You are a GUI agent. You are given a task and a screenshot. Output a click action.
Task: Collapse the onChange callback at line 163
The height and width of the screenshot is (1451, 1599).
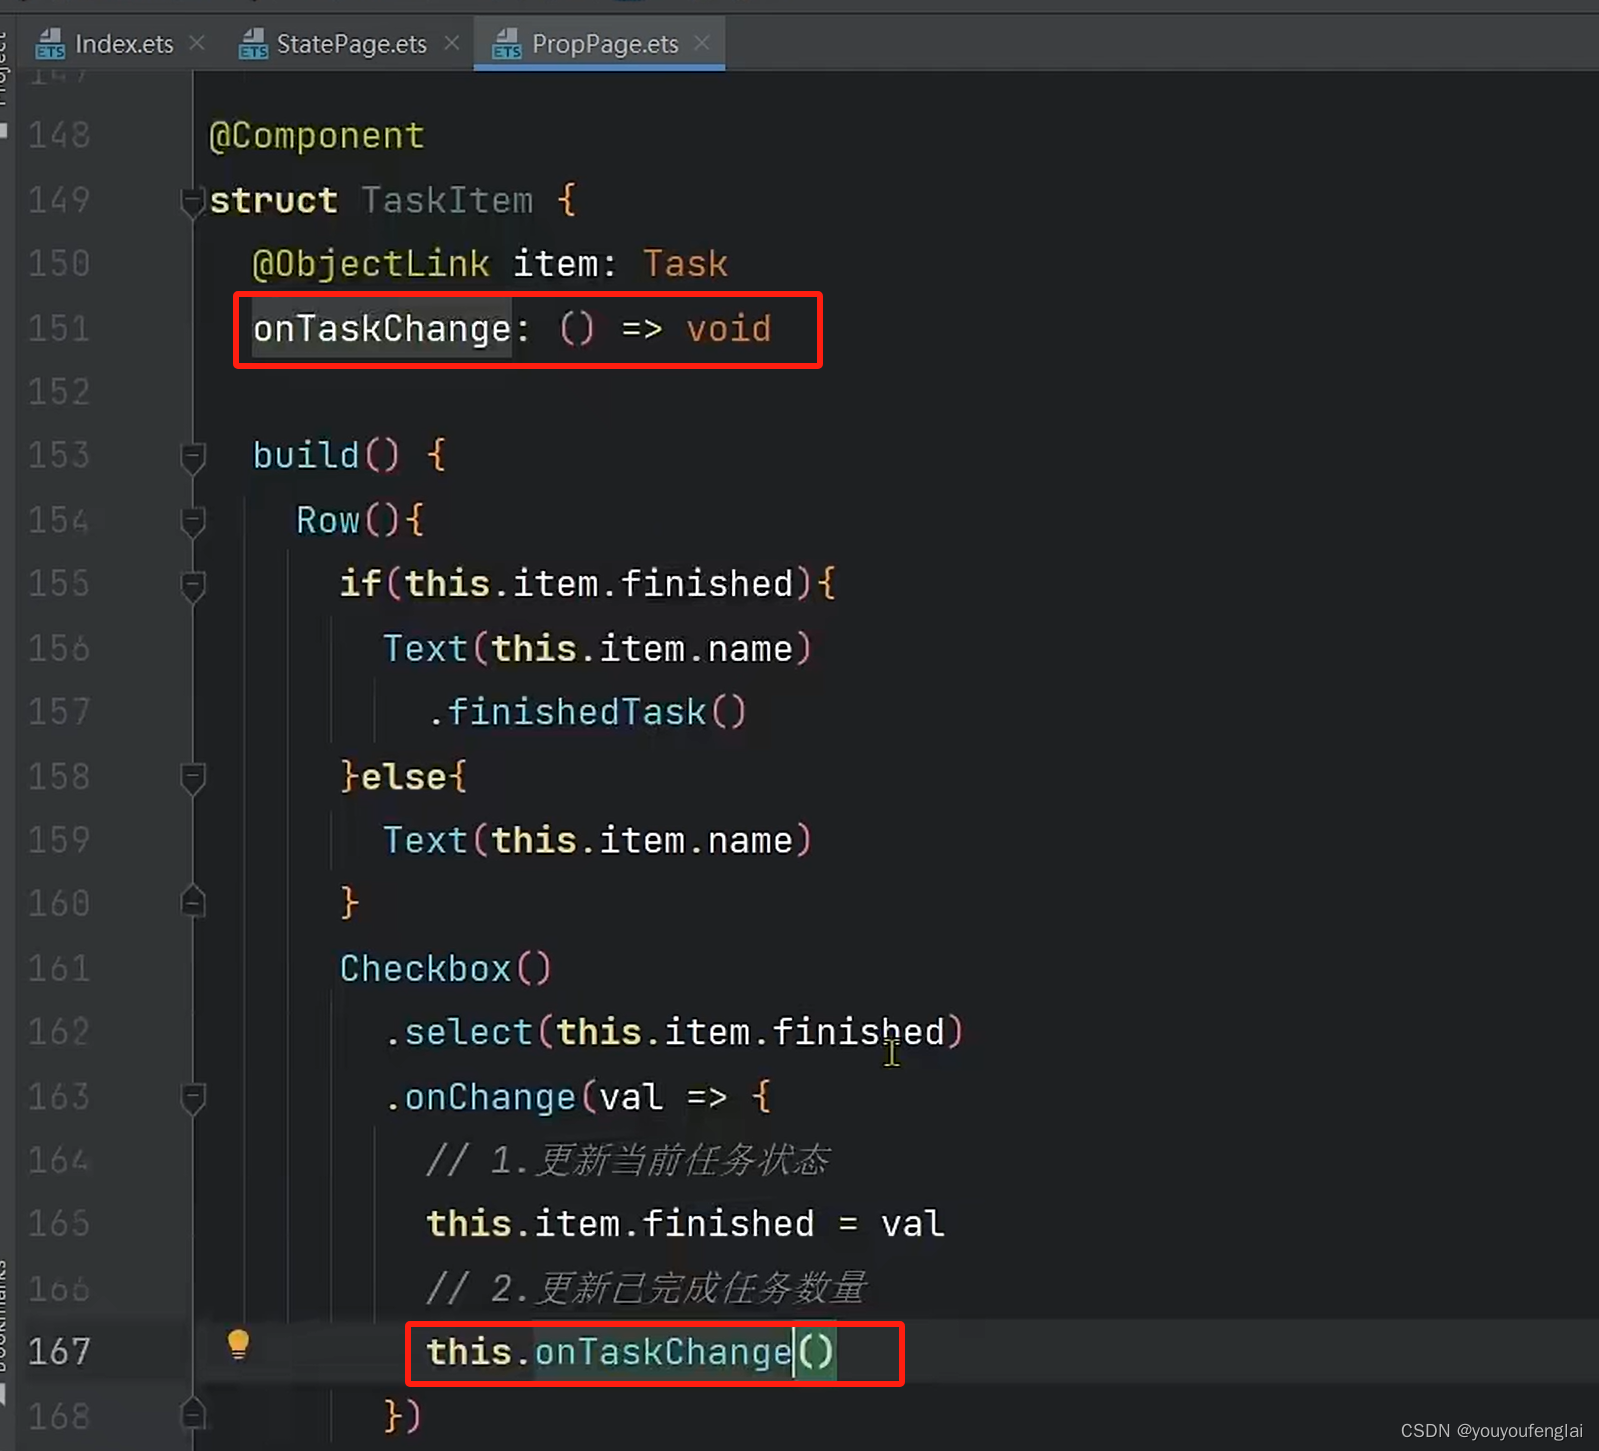[x=193, y=1098]
